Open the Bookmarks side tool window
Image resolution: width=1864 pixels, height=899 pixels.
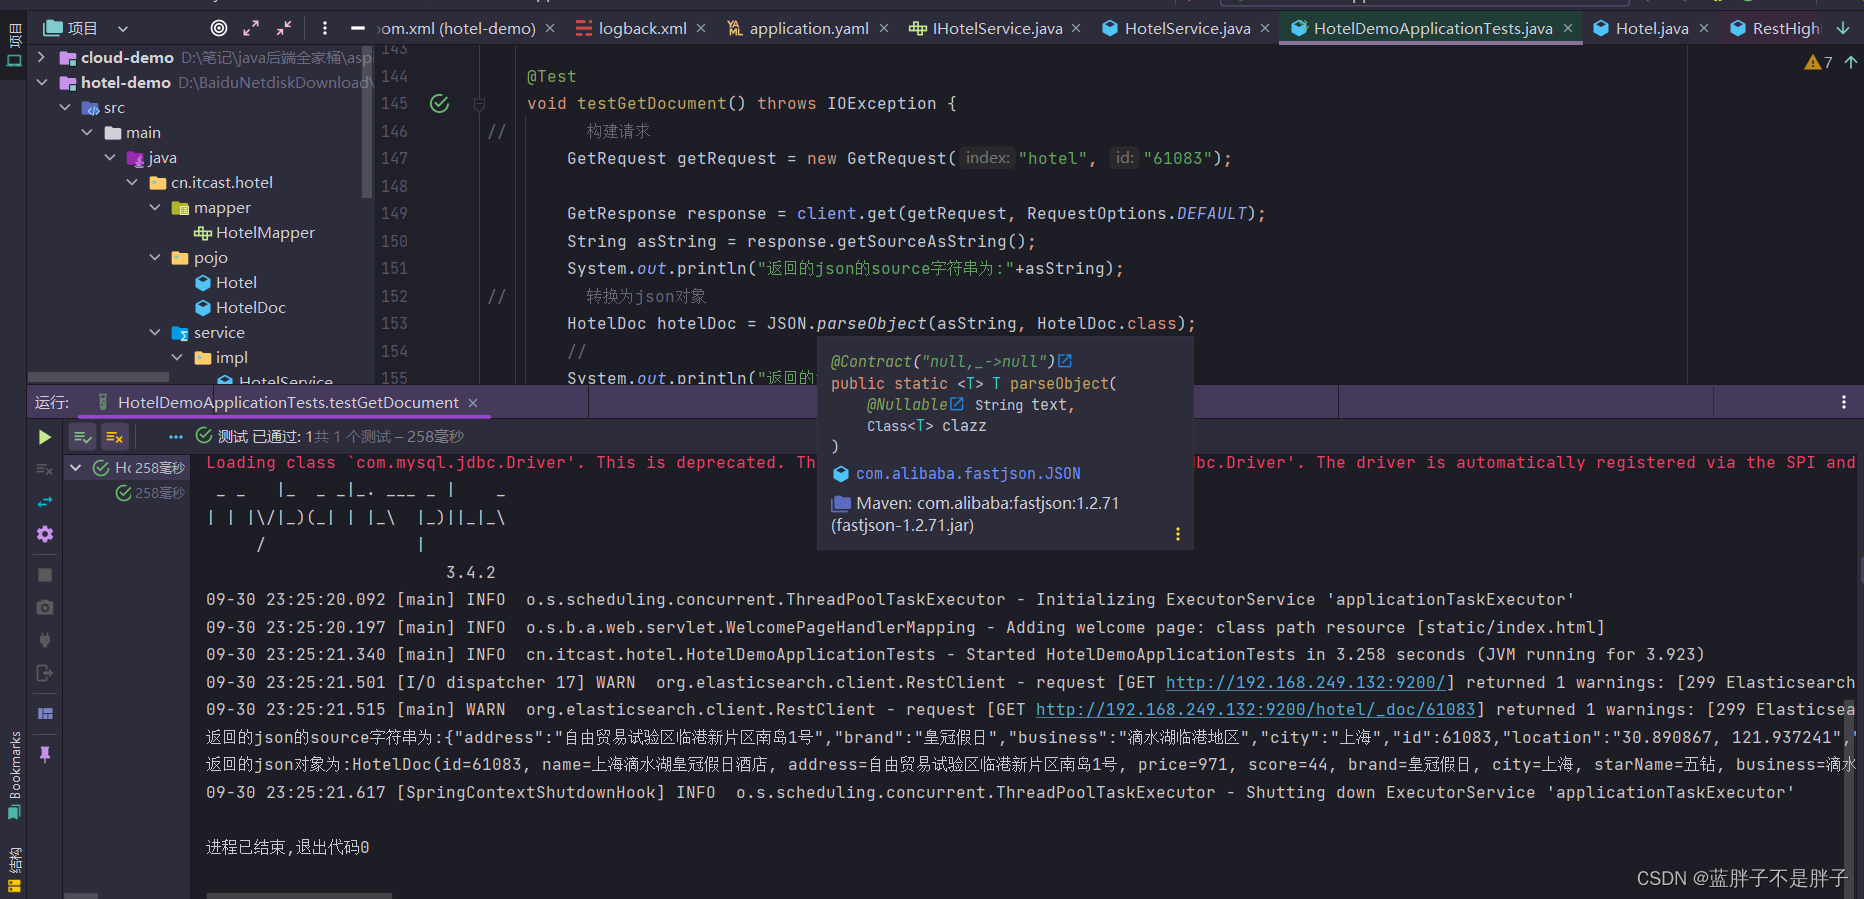click(14, 774)
